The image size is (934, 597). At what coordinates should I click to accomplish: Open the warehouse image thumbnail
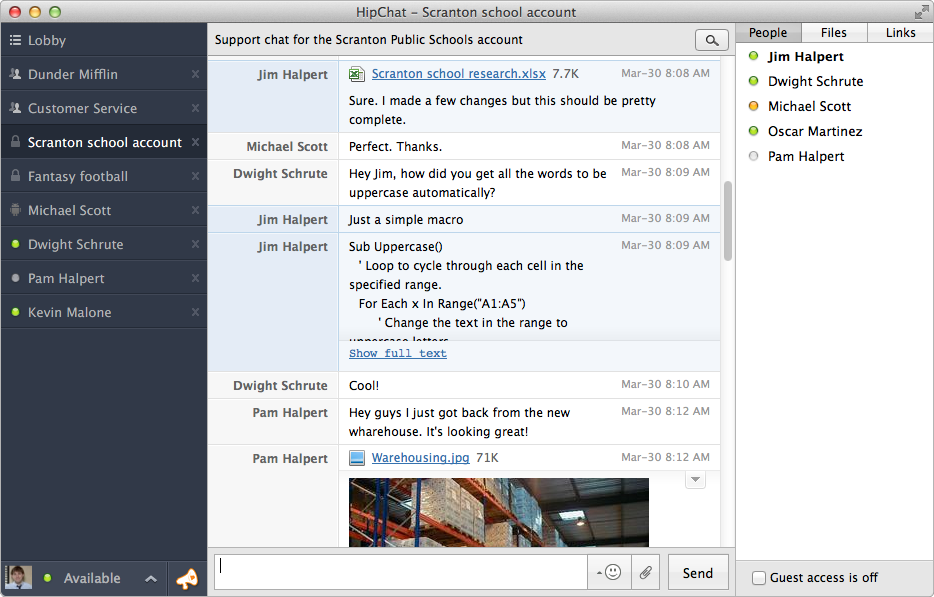click(499, 512)
